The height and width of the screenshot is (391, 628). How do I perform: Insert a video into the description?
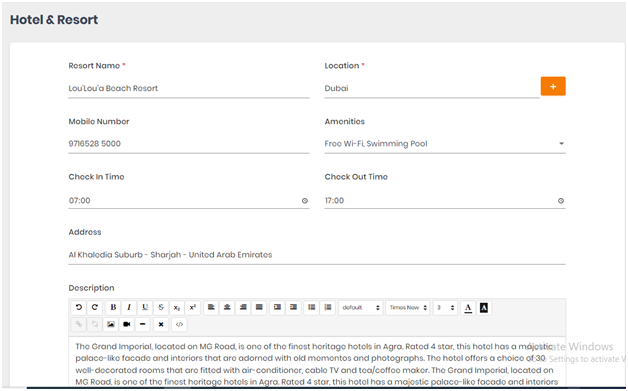click(x=127, y=324)
